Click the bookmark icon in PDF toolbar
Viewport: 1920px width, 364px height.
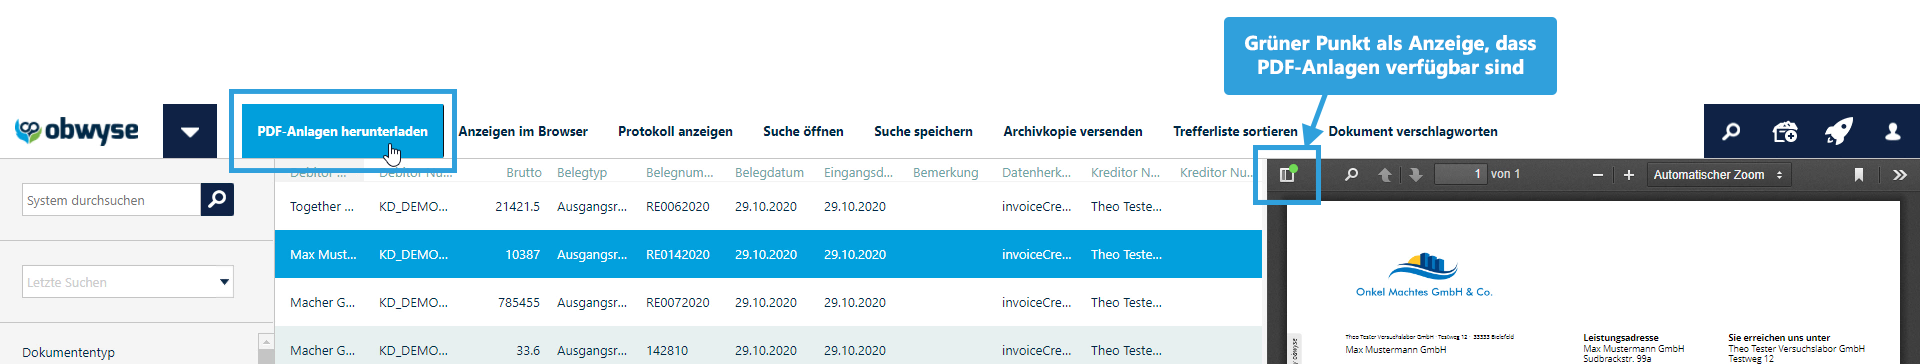click(x=1859, y=175)
